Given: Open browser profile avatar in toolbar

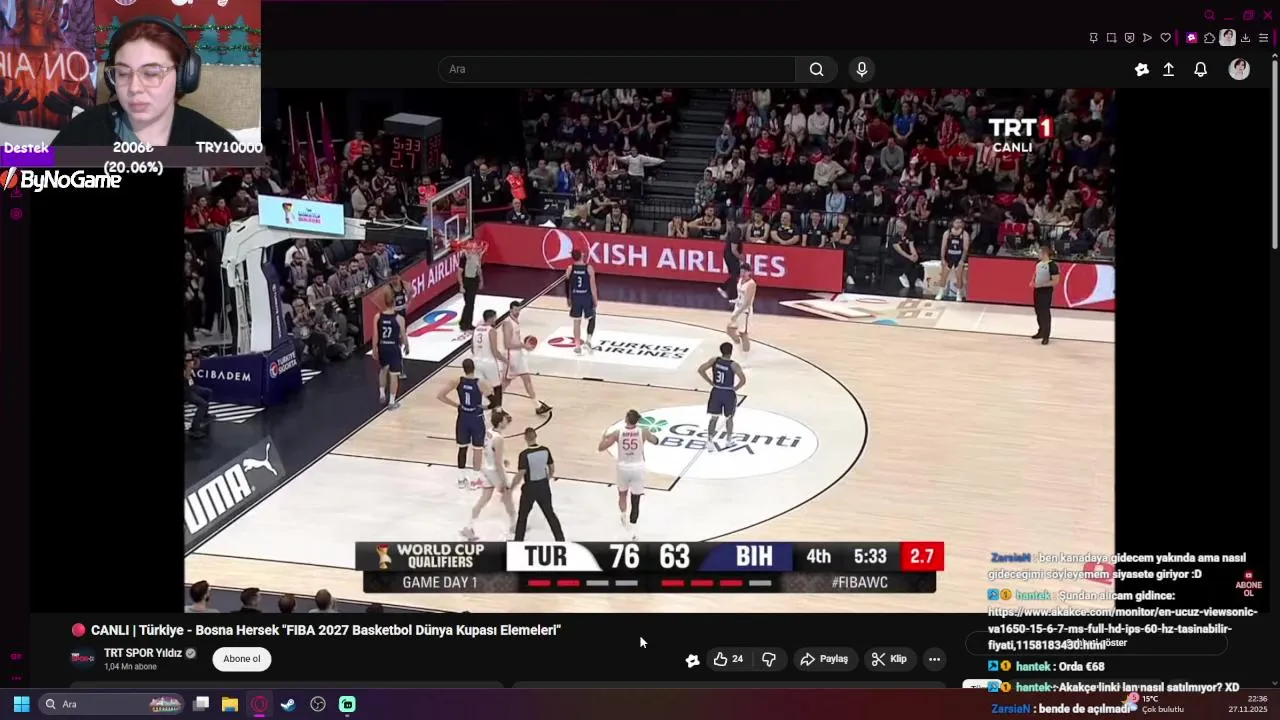Looking at the screenshot, I should [x=1227, y=38].
